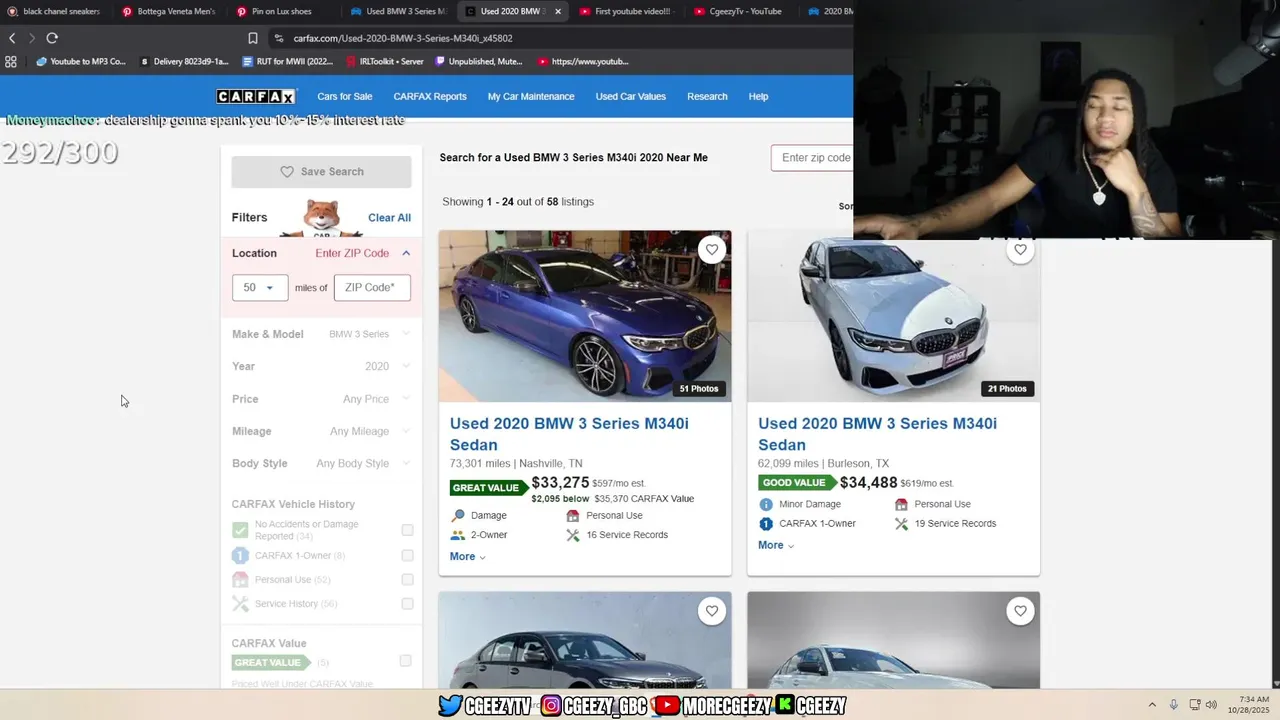The image size is (1280, 720).
Task: Favorite the white BMW bottom-right listing
Action: pyautogui.click(x=1020, y=611)
